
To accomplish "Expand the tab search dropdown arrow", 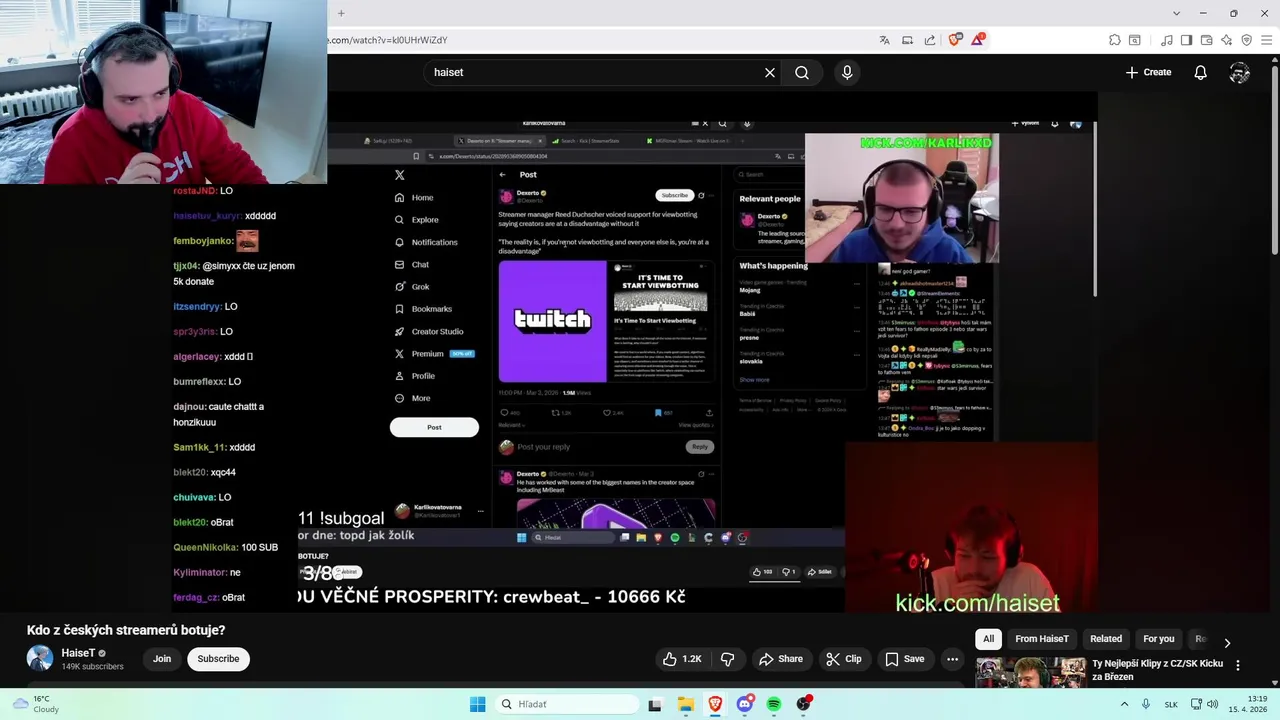I will 1175,13.
